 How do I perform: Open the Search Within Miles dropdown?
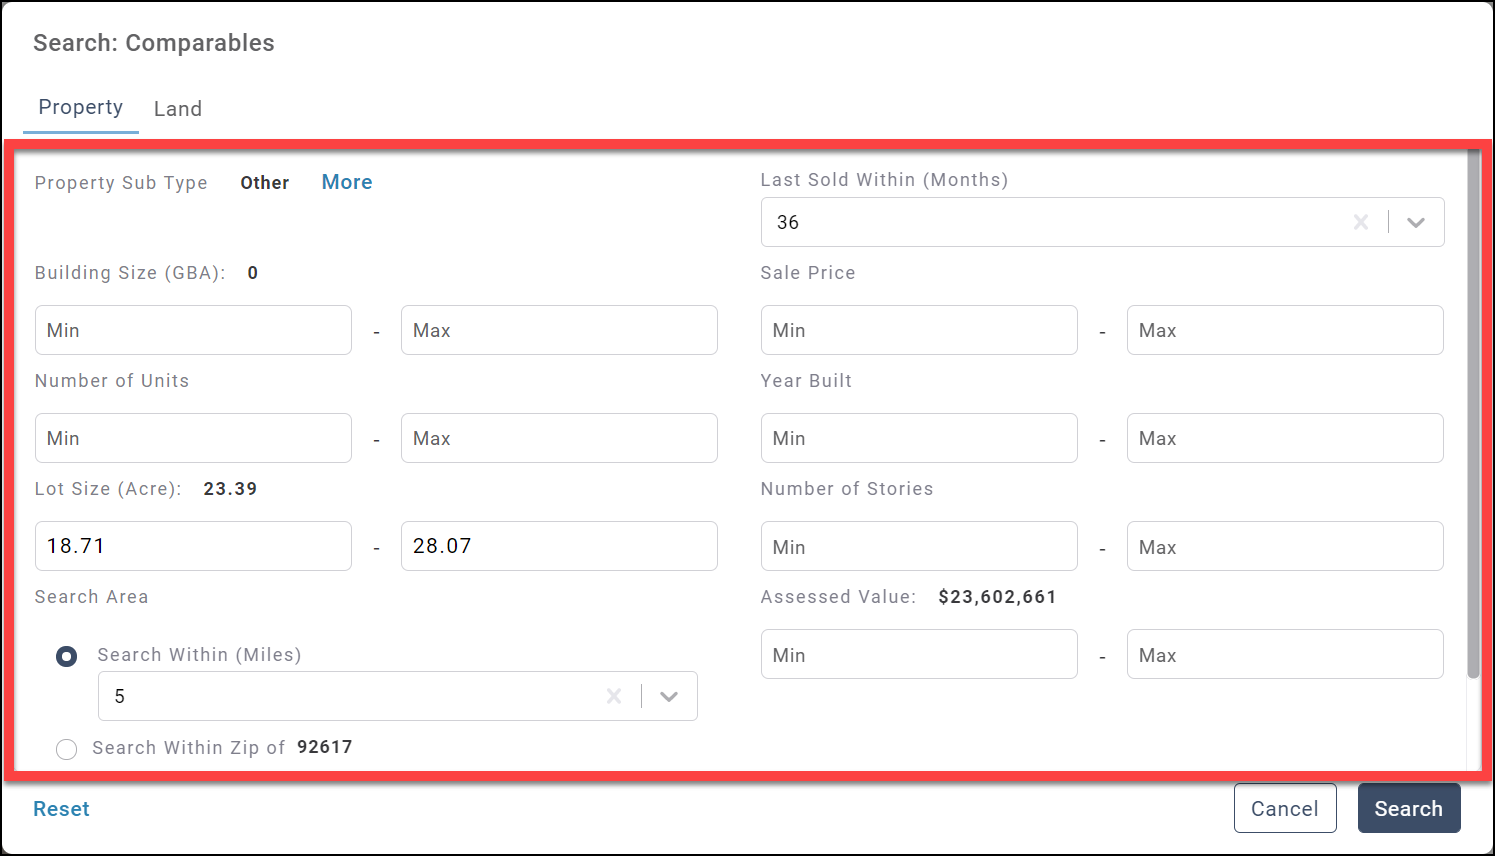click(x=669, y=696)
